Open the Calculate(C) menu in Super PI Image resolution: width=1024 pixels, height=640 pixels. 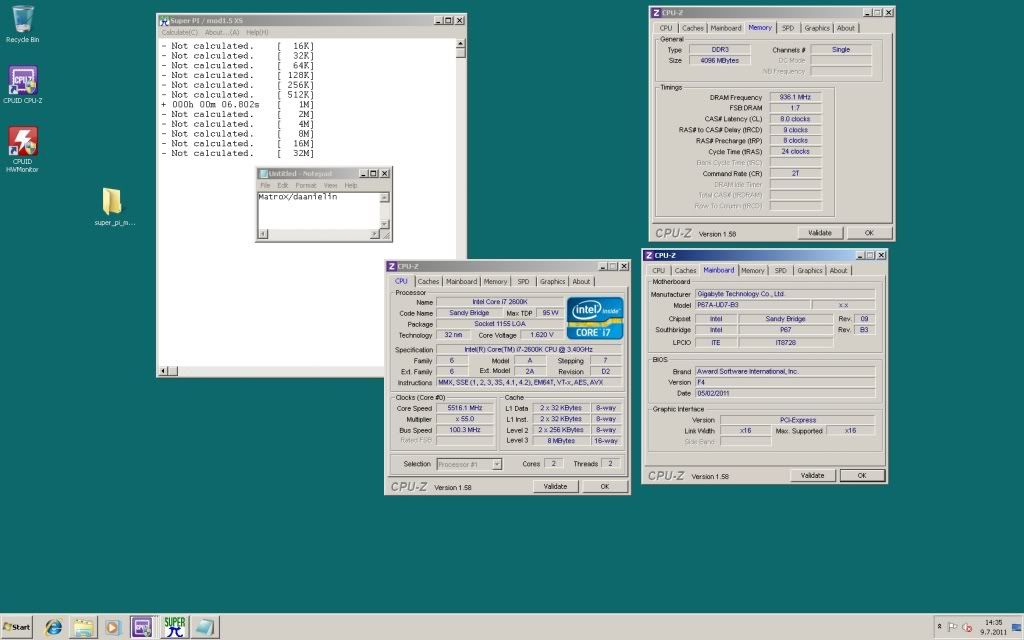180,33
